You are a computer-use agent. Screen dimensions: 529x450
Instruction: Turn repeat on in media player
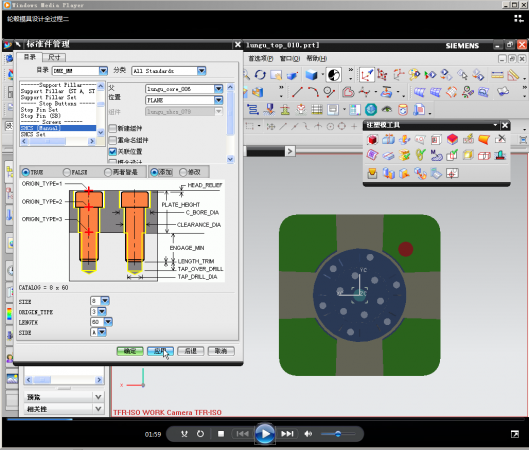click(x=200, y=434)
